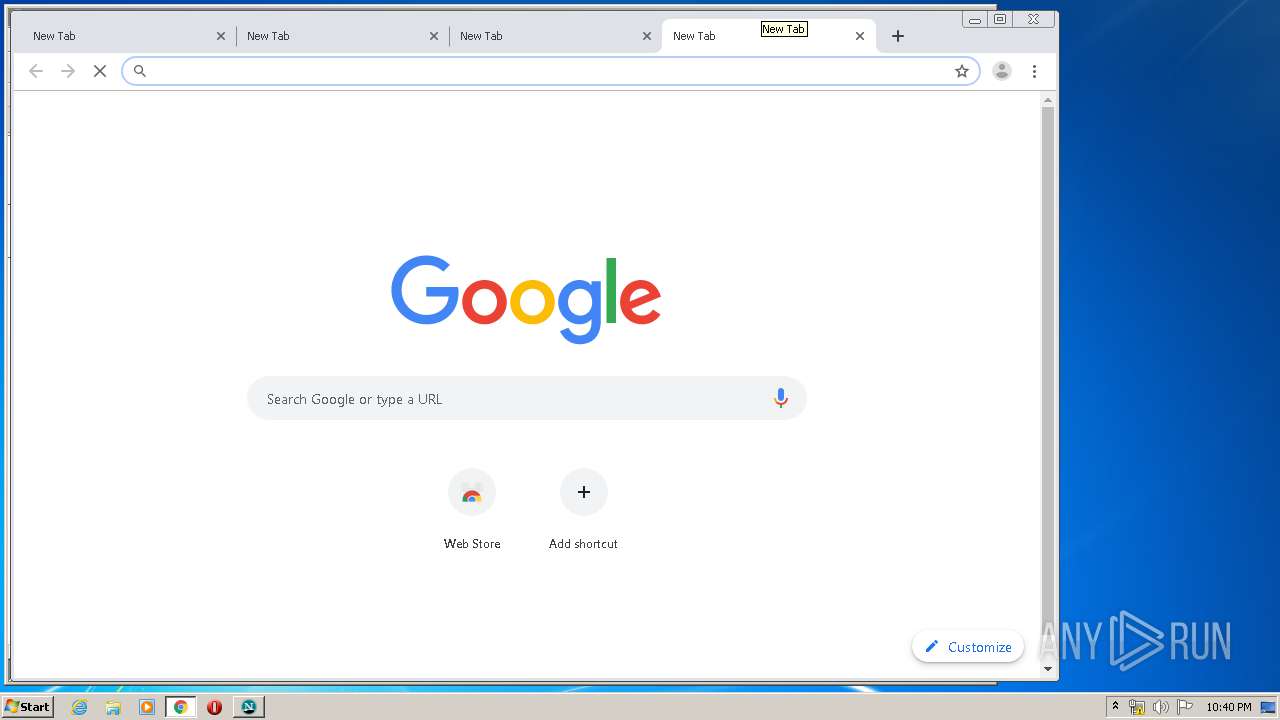
Task: Open the Chrome three-dot menu
Action: (1034, 71)
